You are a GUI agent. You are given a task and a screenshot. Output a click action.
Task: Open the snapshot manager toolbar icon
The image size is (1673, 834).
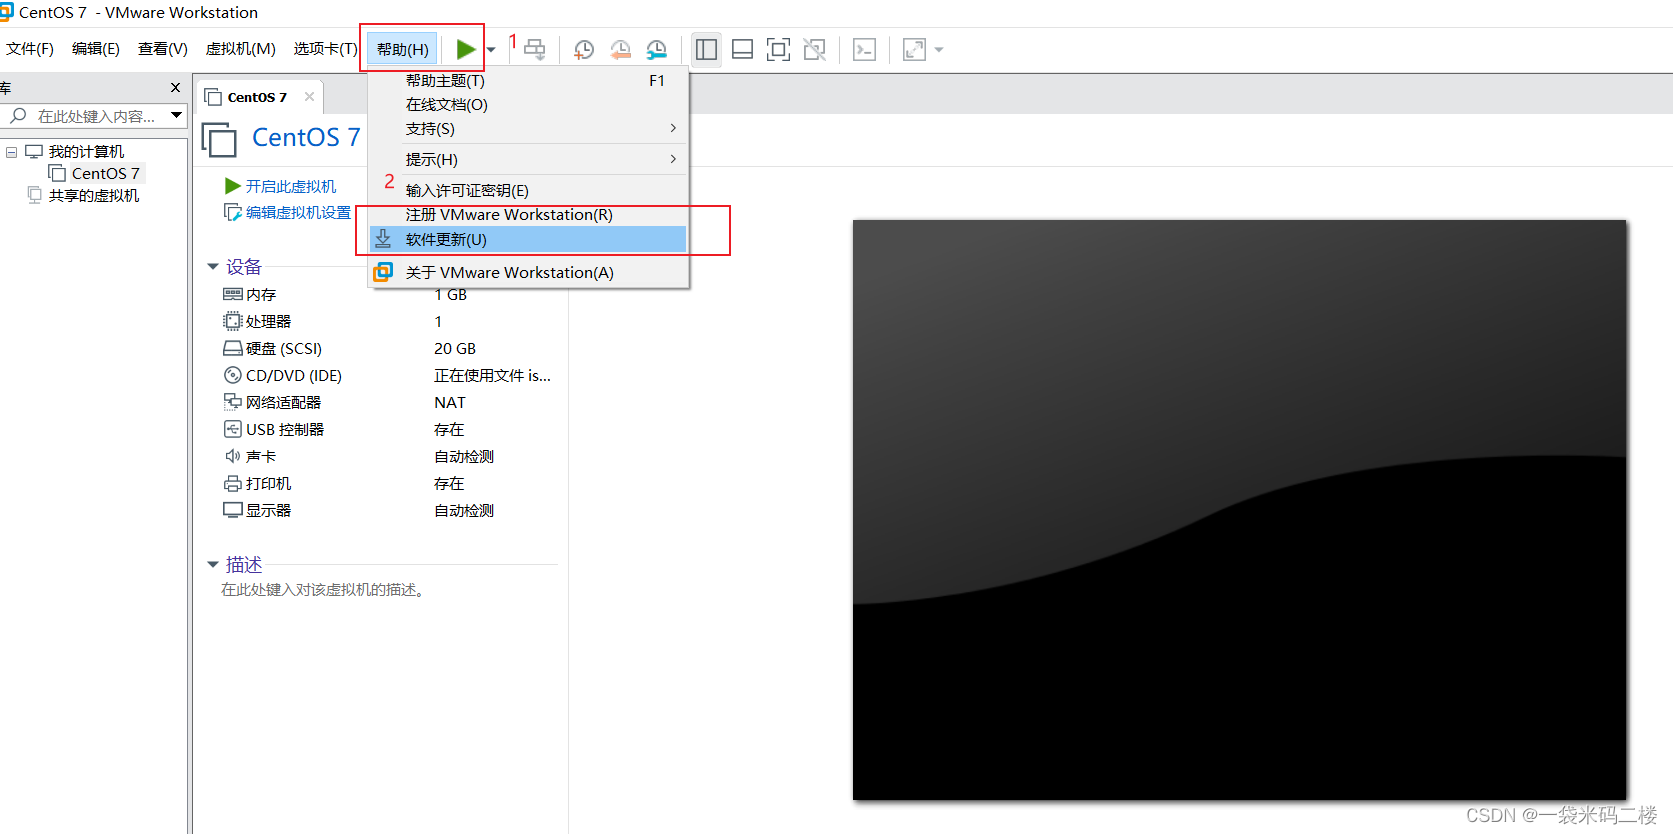pos(657,49)
